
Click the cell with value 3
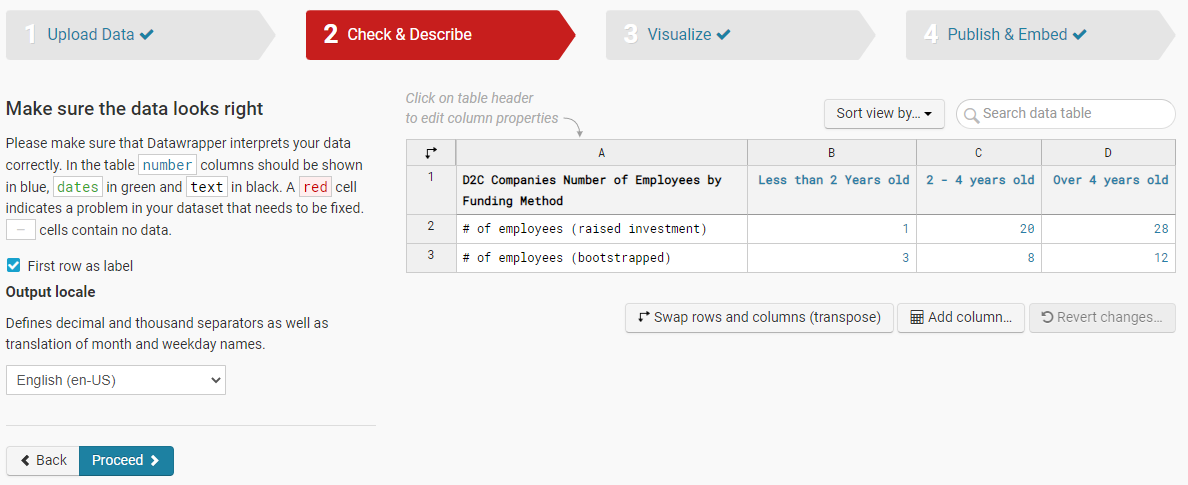tap(831, 257)
